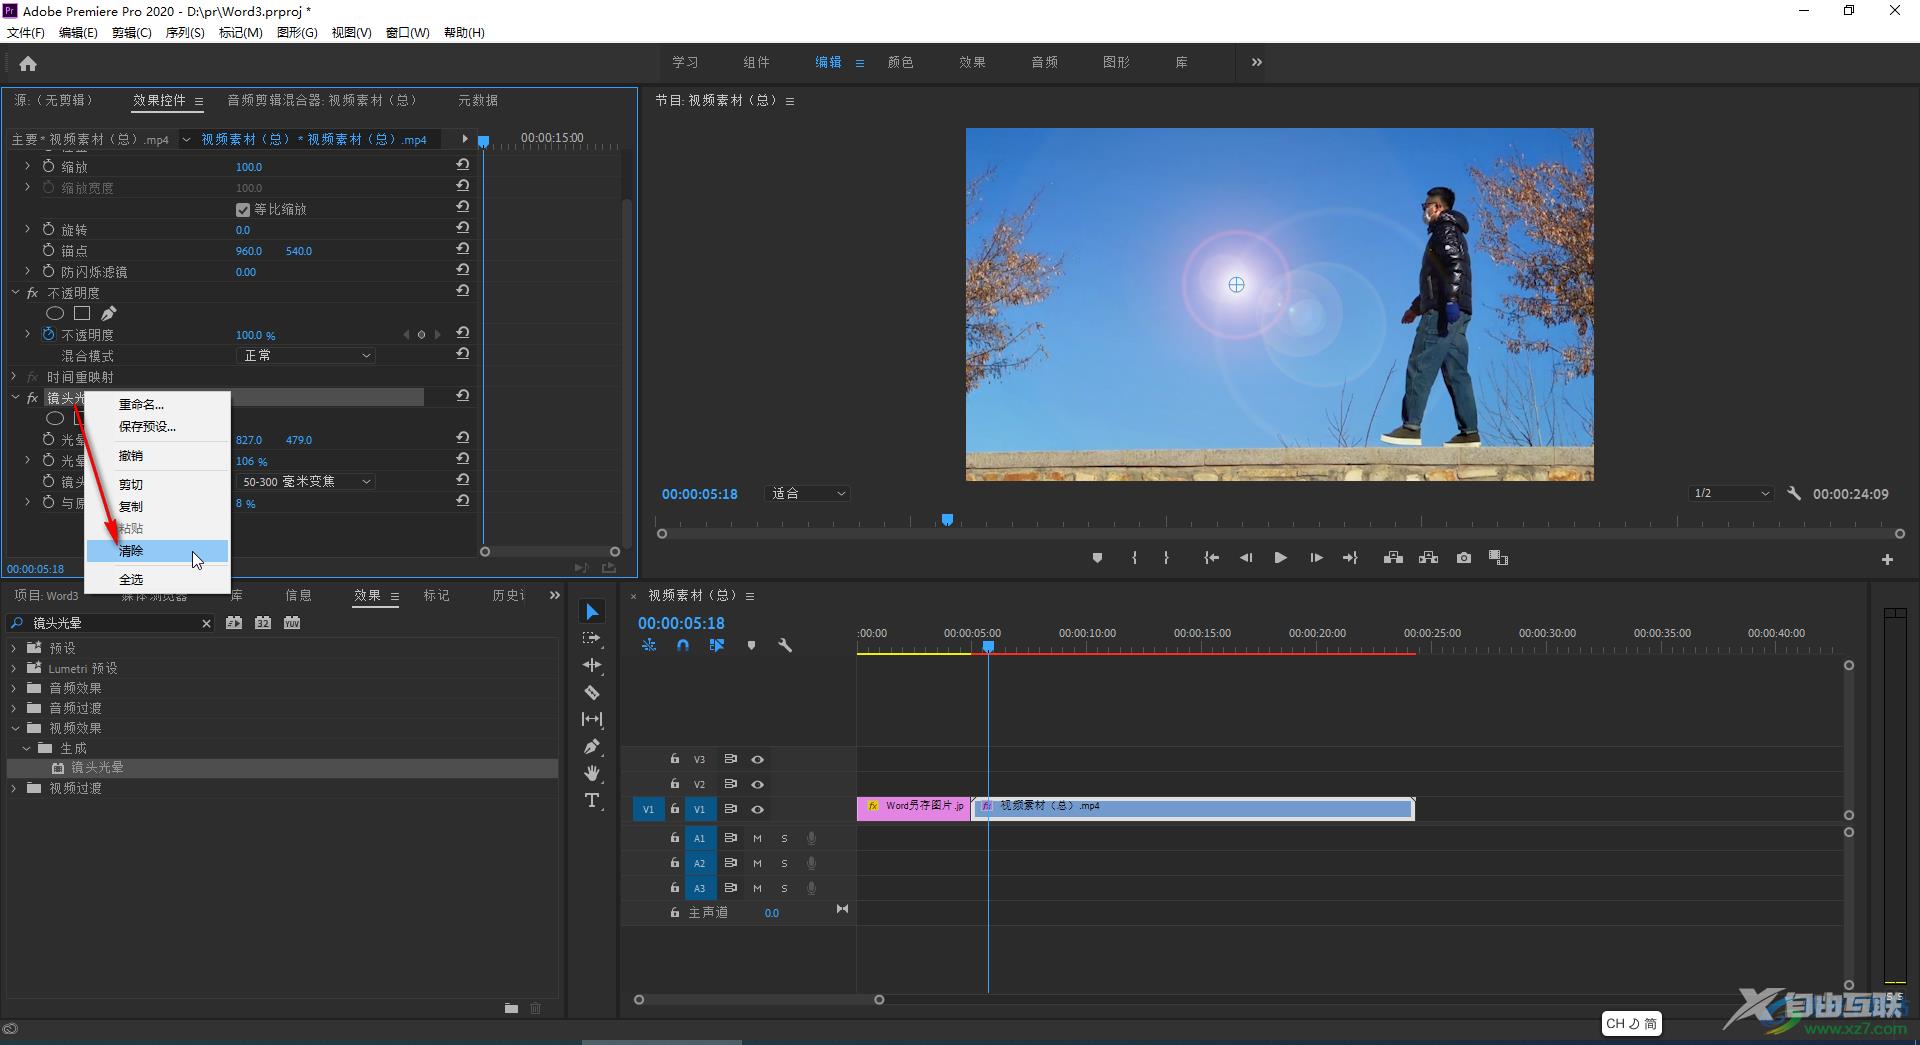Toggle V3 track output eye
This screenshot has width=1920, height=1045.
point(757,759)
